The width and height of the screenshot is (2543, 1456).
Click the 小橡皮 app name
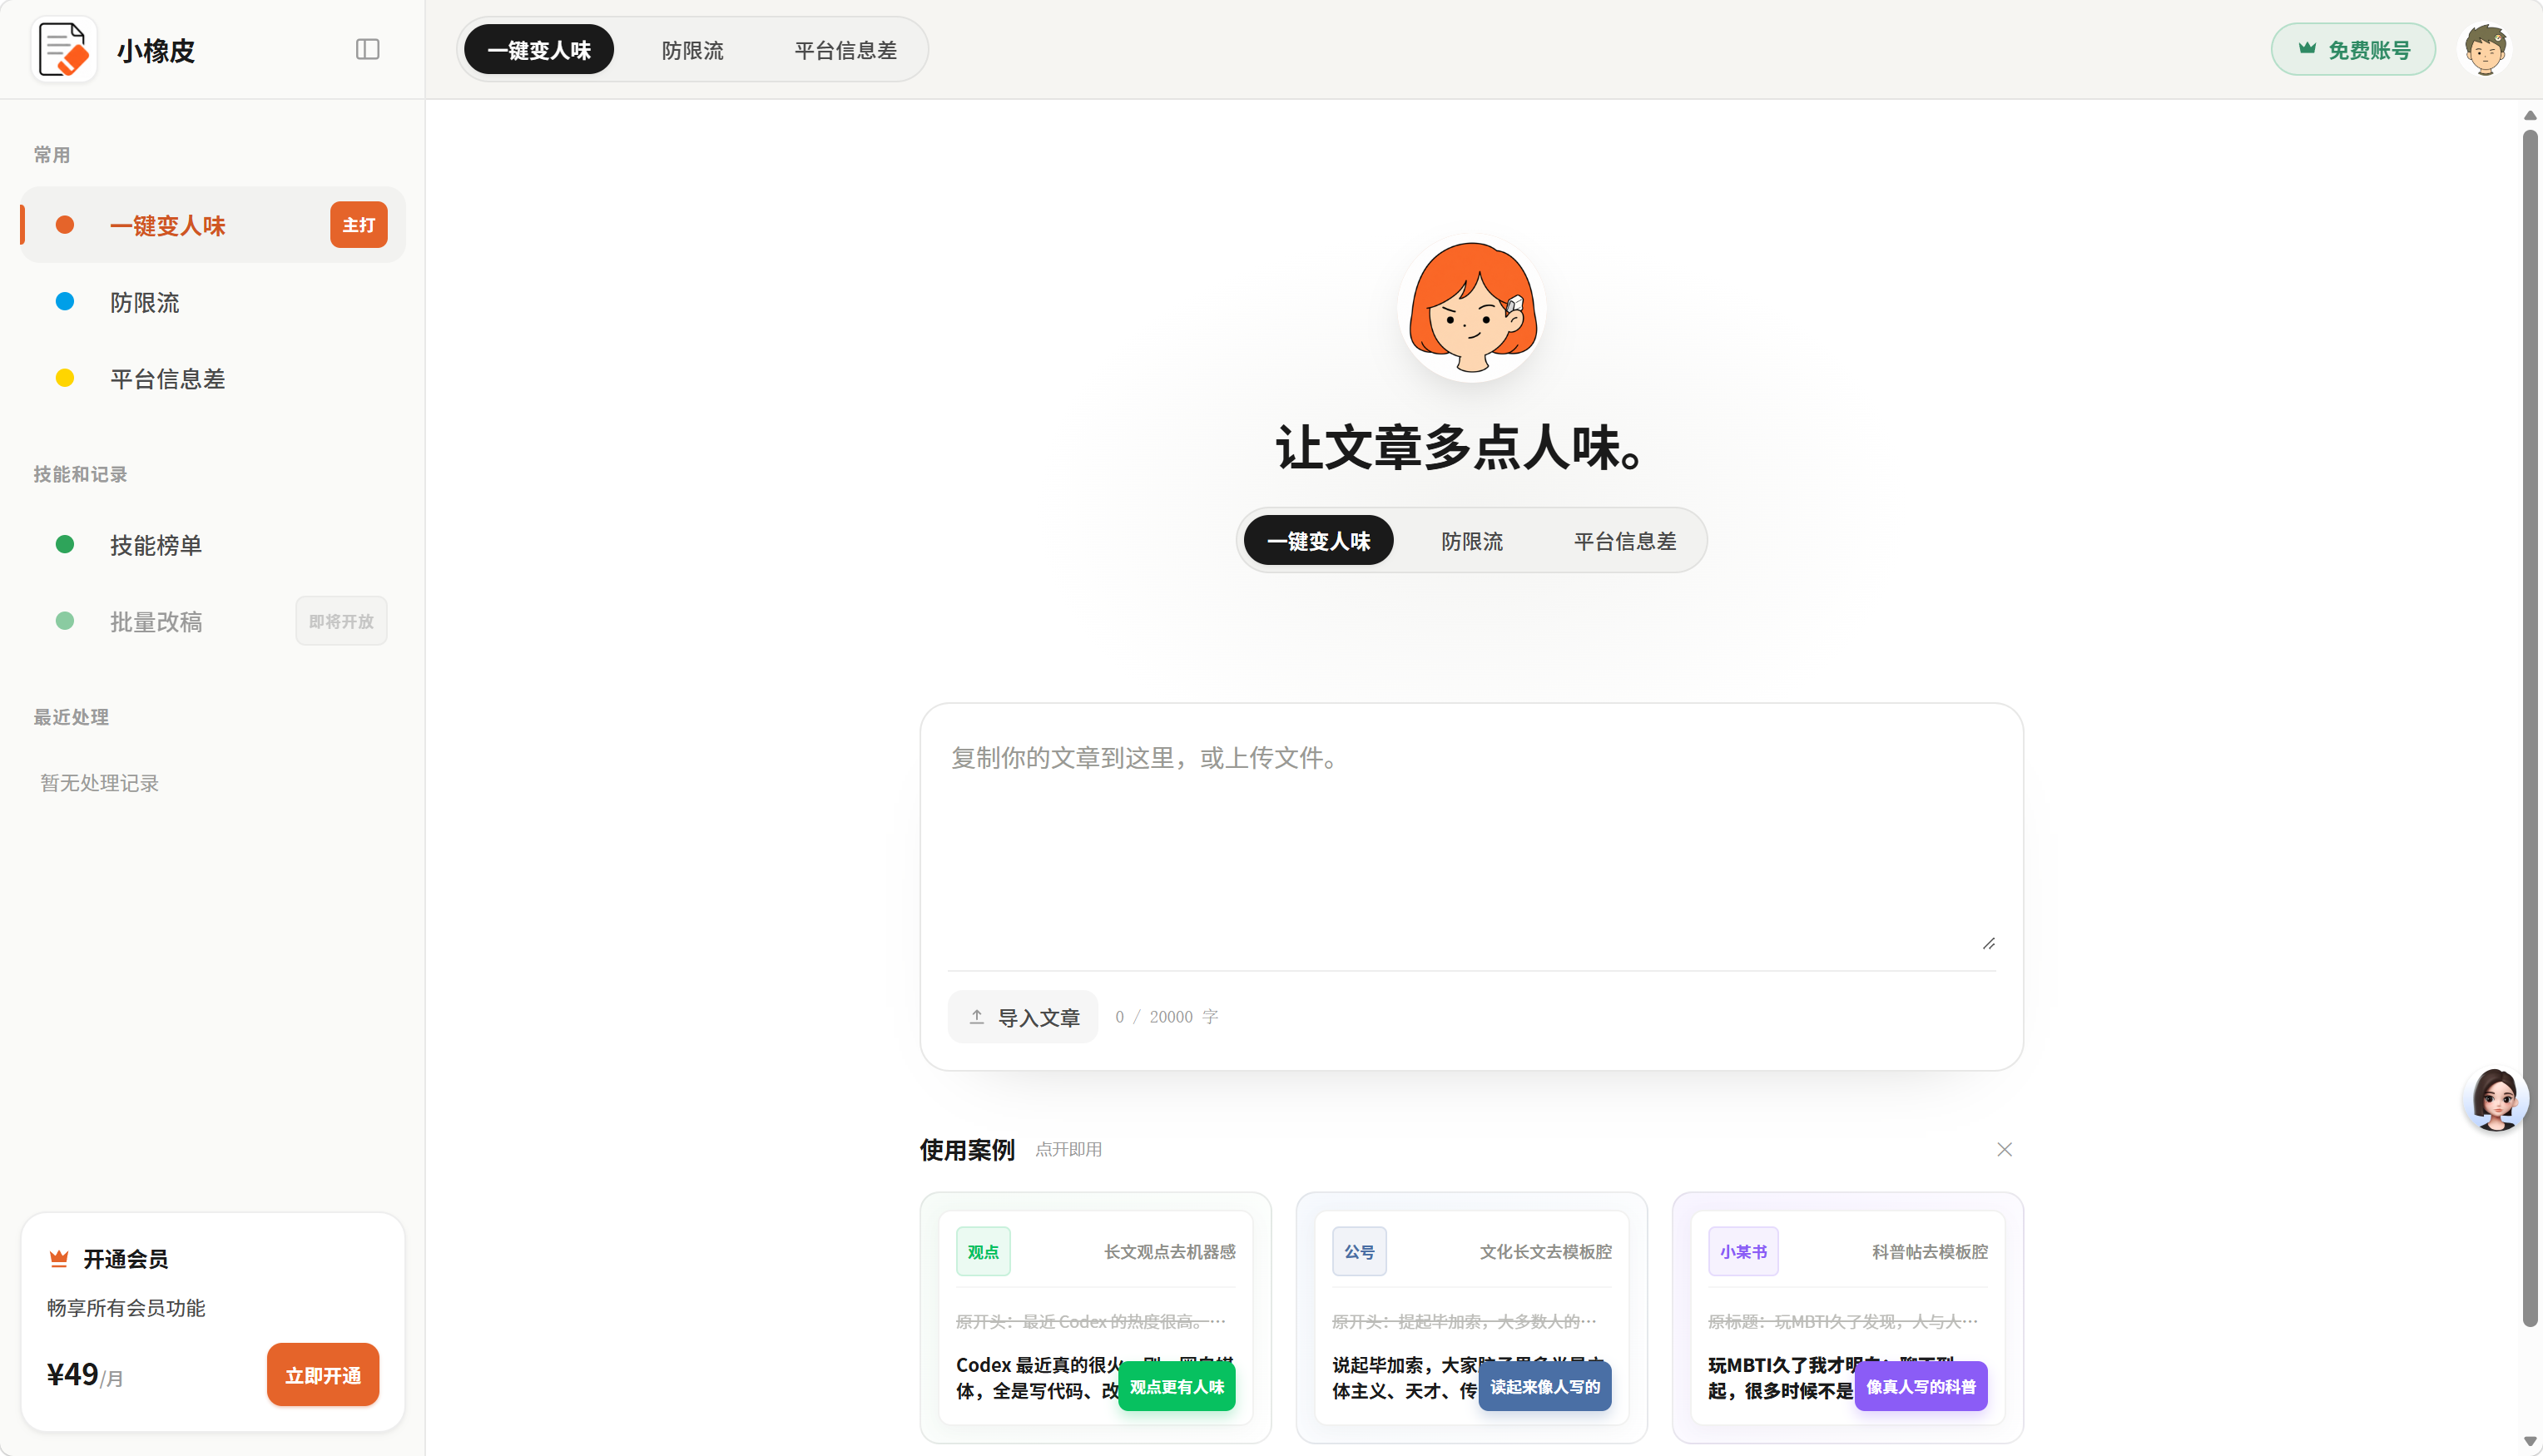[x=156, y=50]
